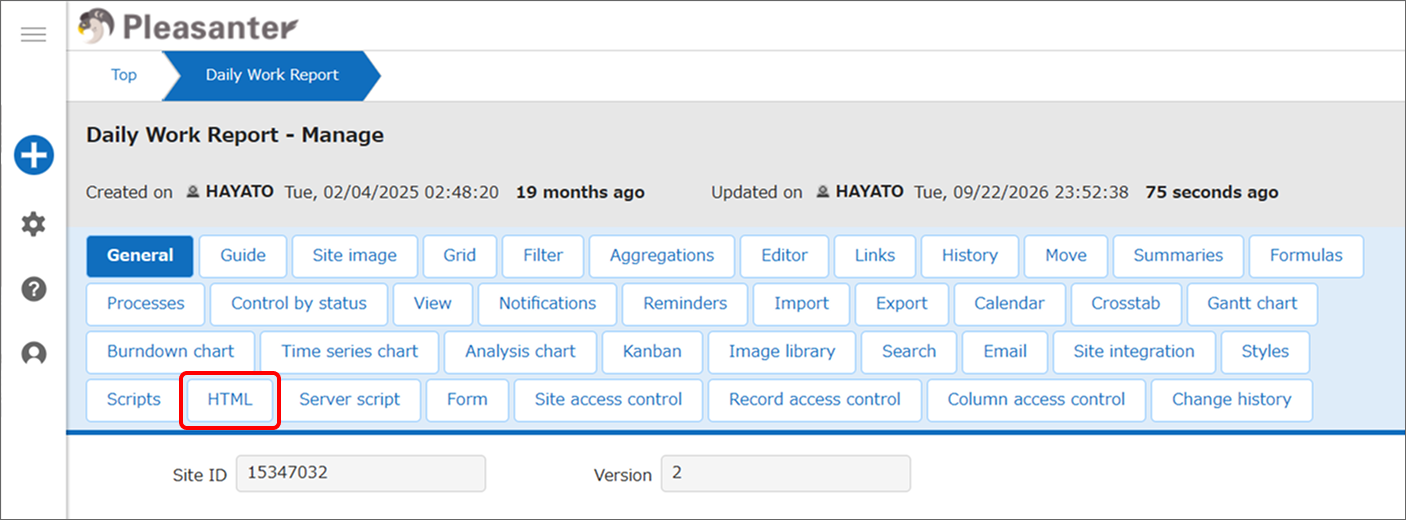Select the Summaries tab
Image resolution: width=1406 pixels, height=520 pixels.
1178,256
